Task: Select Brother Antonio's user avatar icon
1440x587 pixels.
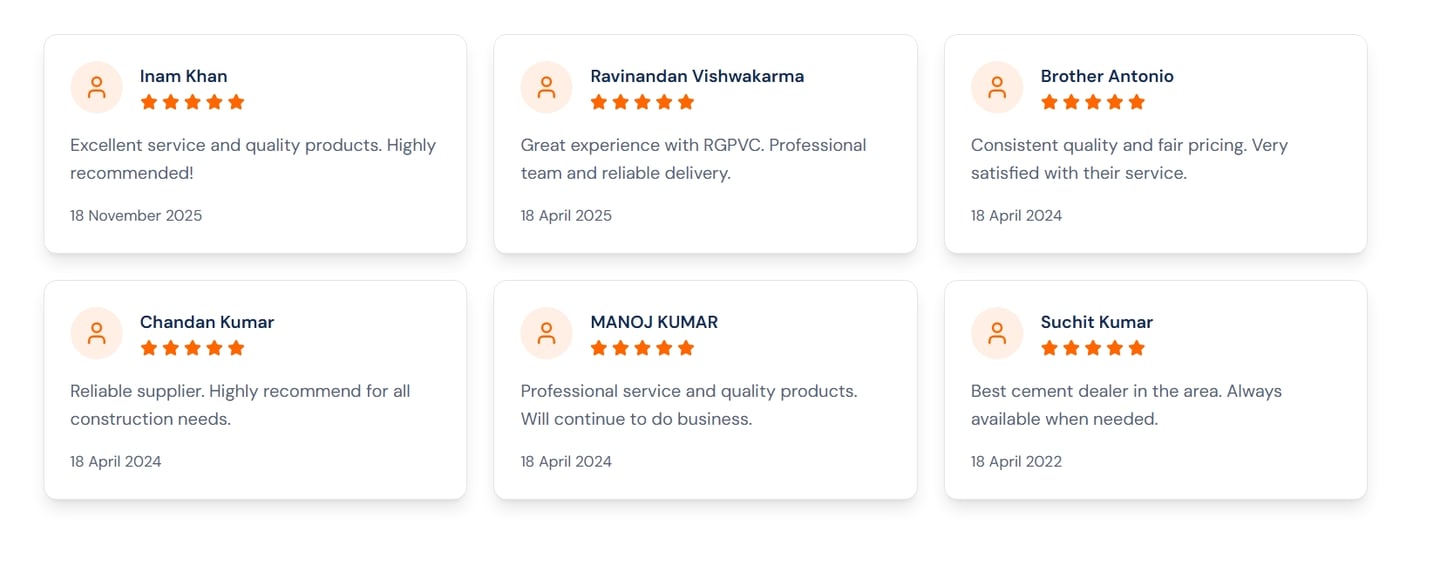Action: point(997,87)
